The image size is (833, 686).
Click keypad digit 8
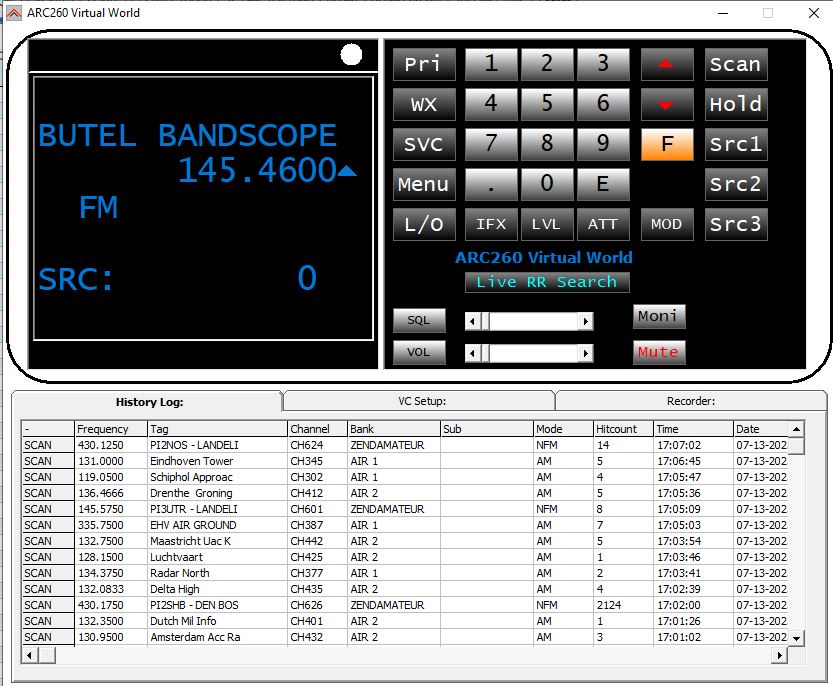click(x=547, y=144)
